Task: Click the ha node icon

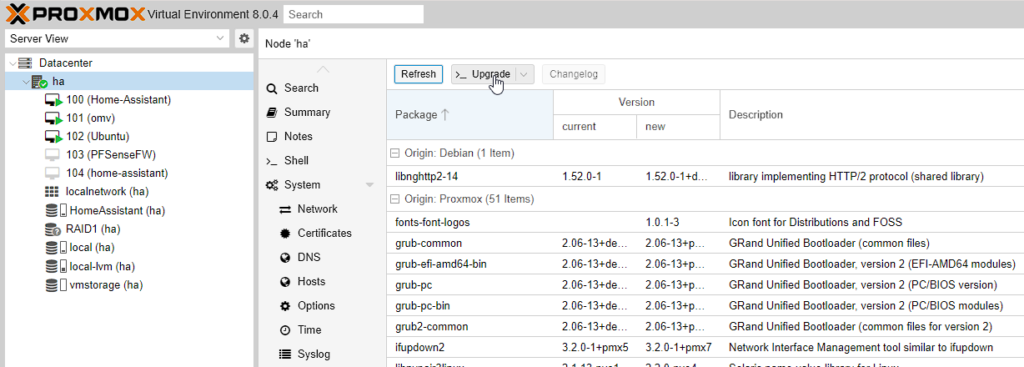Action: [x=39, y=82]
